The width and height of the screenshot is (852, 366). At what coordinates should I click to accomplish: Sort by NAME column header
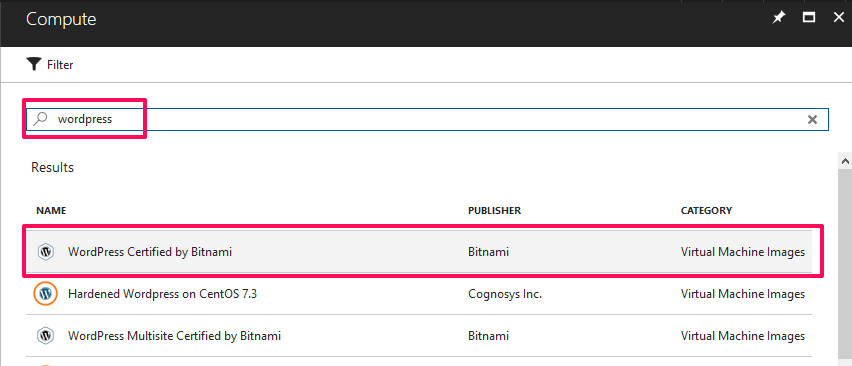click(x=51, y=210)
